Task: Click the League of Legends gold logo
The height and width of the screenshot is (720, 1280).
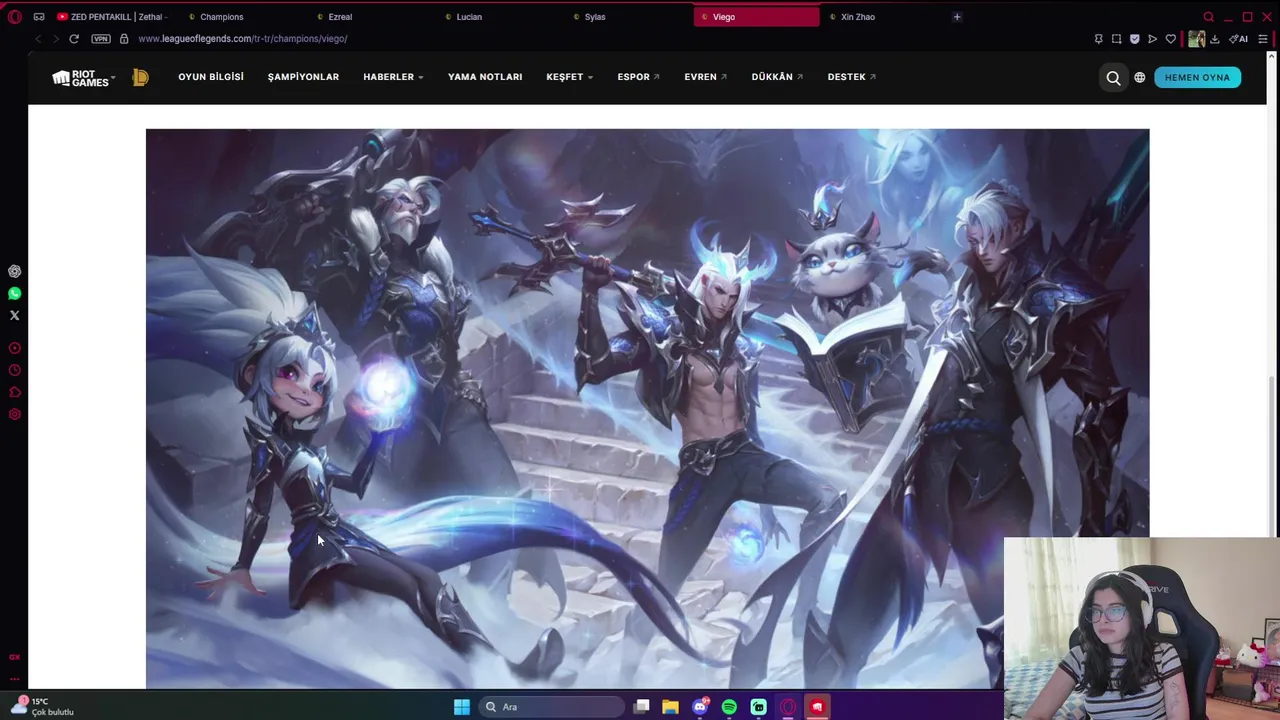Action: (x=140, y=77)
